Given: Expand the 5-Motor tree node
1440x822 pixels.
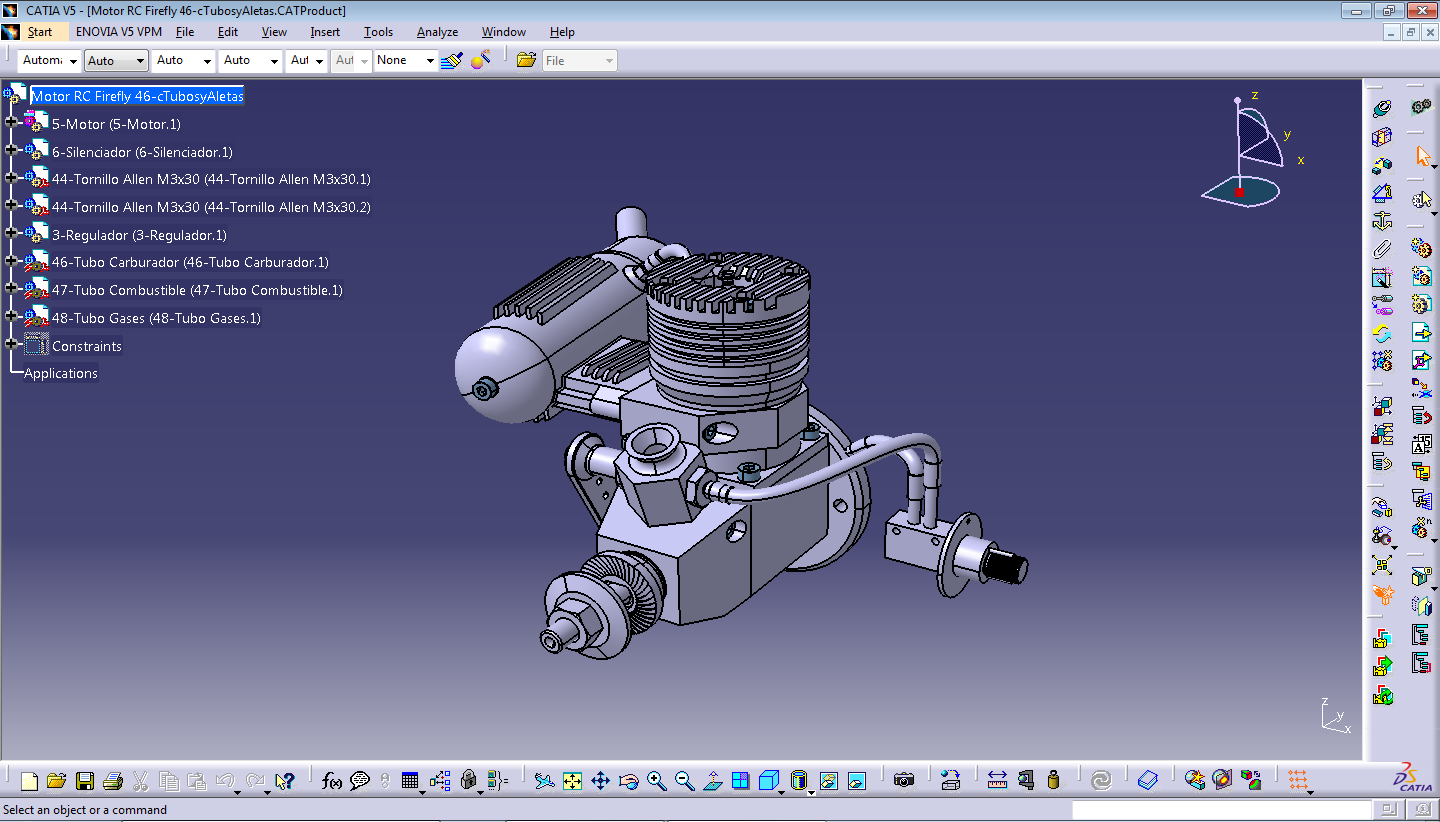Looking at the screenshot, I should pyautogui.click(x=12, y=122).
